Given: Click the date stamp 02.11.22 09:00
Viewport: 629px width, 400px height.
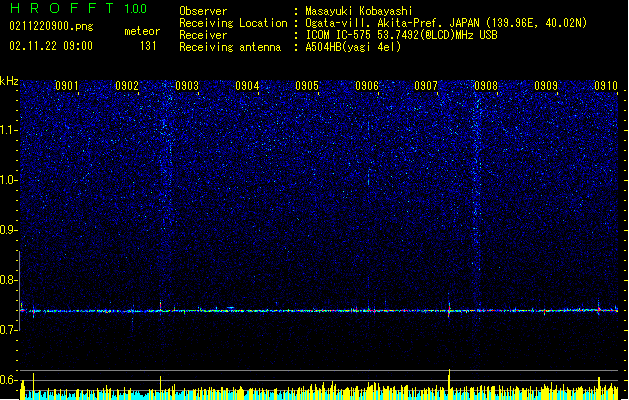Looking at the screenshot, I should pyautogui.click(x=51, y=45).
